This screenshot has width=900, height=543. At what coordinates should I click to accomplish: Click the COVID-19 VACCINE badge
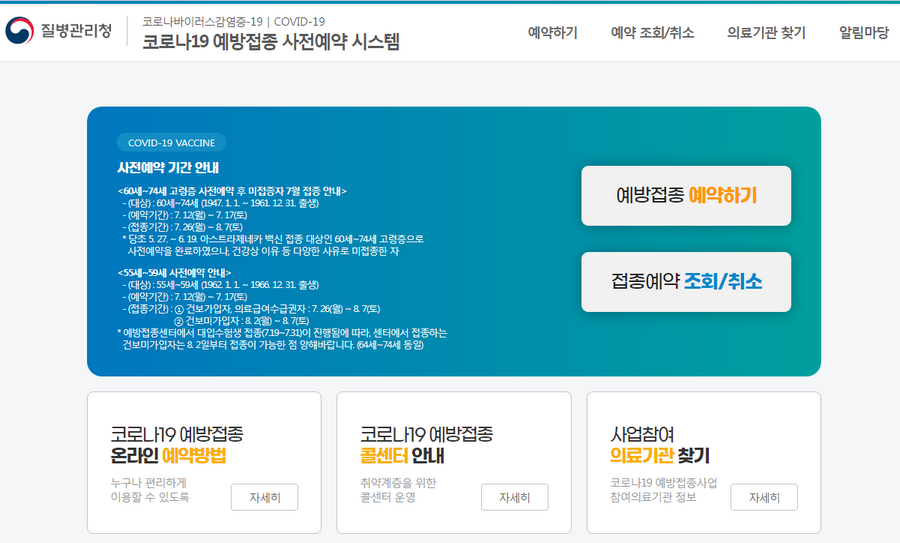pyautogui.click(x=172, y=142)
